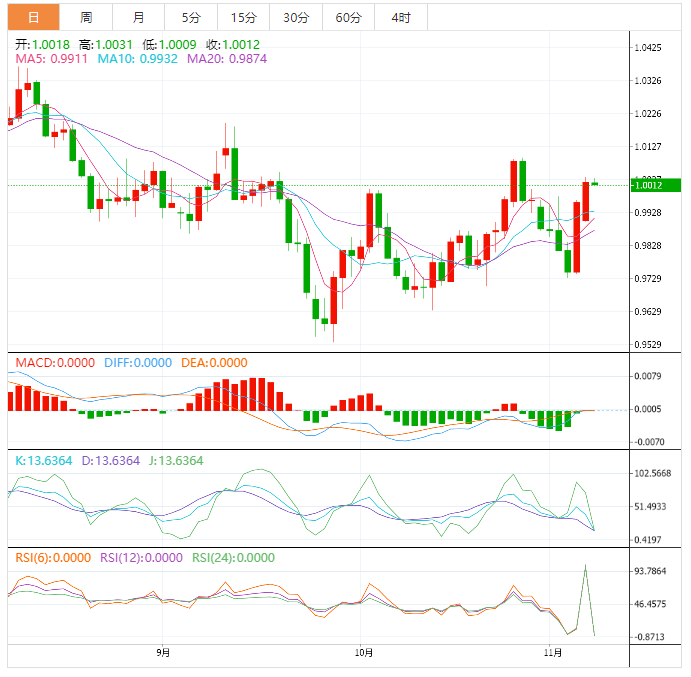Screen dimensions: 691x677
Task: Click the green current price tag 1.0012
Action: pyautogui.click(x=656, y=185)
